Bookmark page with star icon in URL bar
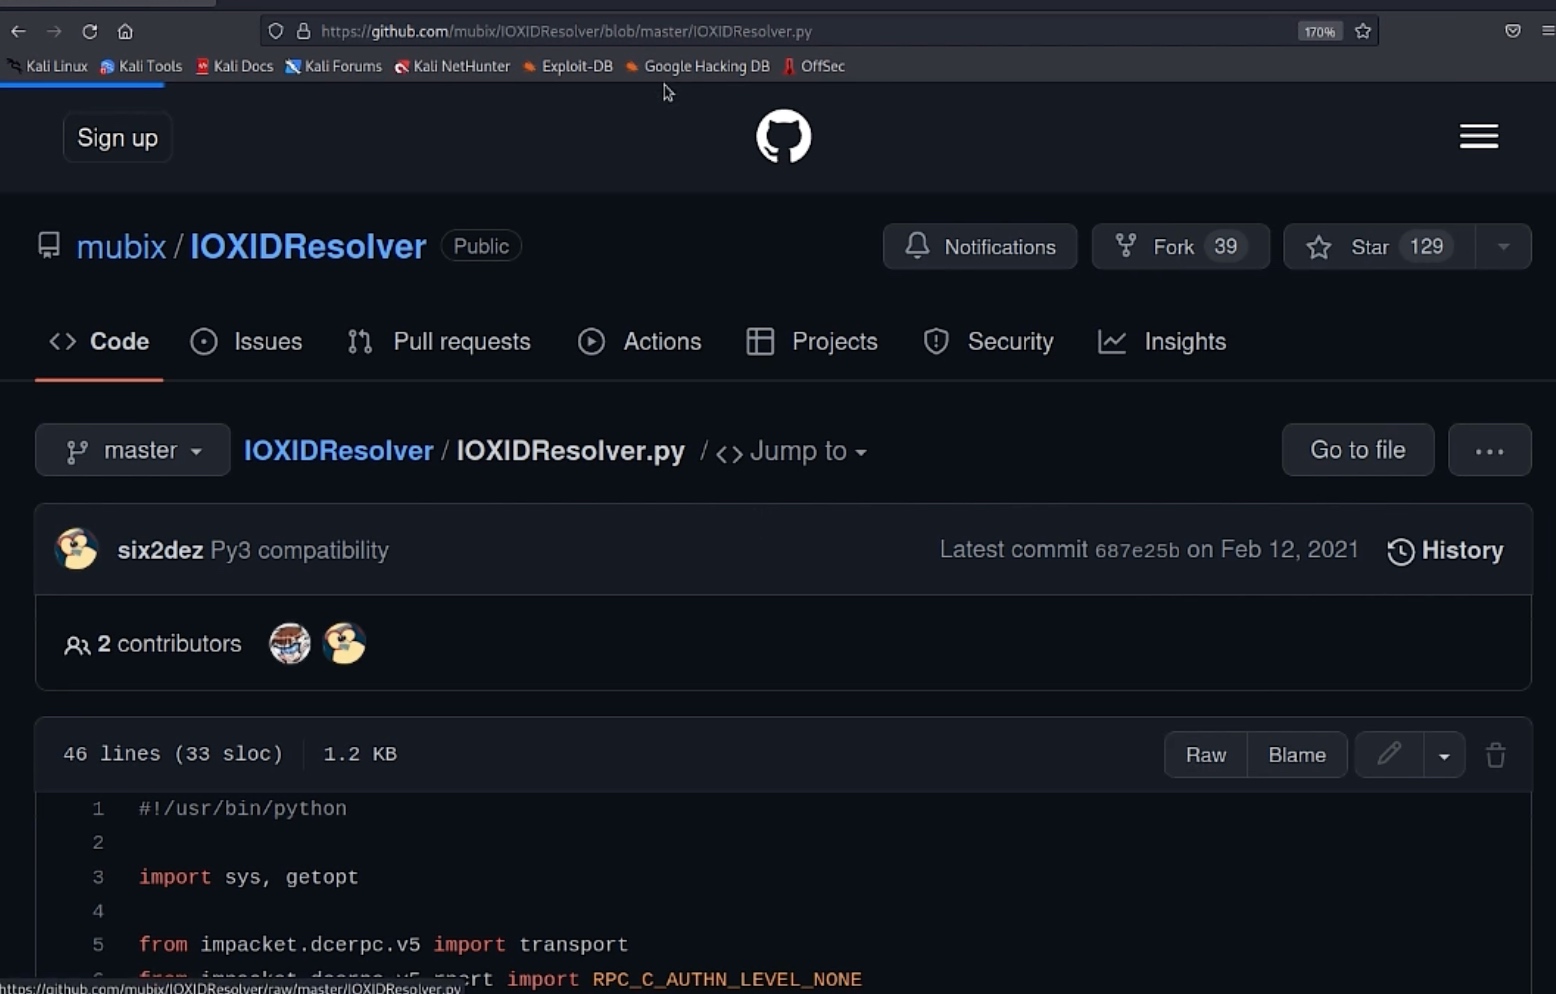The image size is (1556, 994). pos(1362,31)
